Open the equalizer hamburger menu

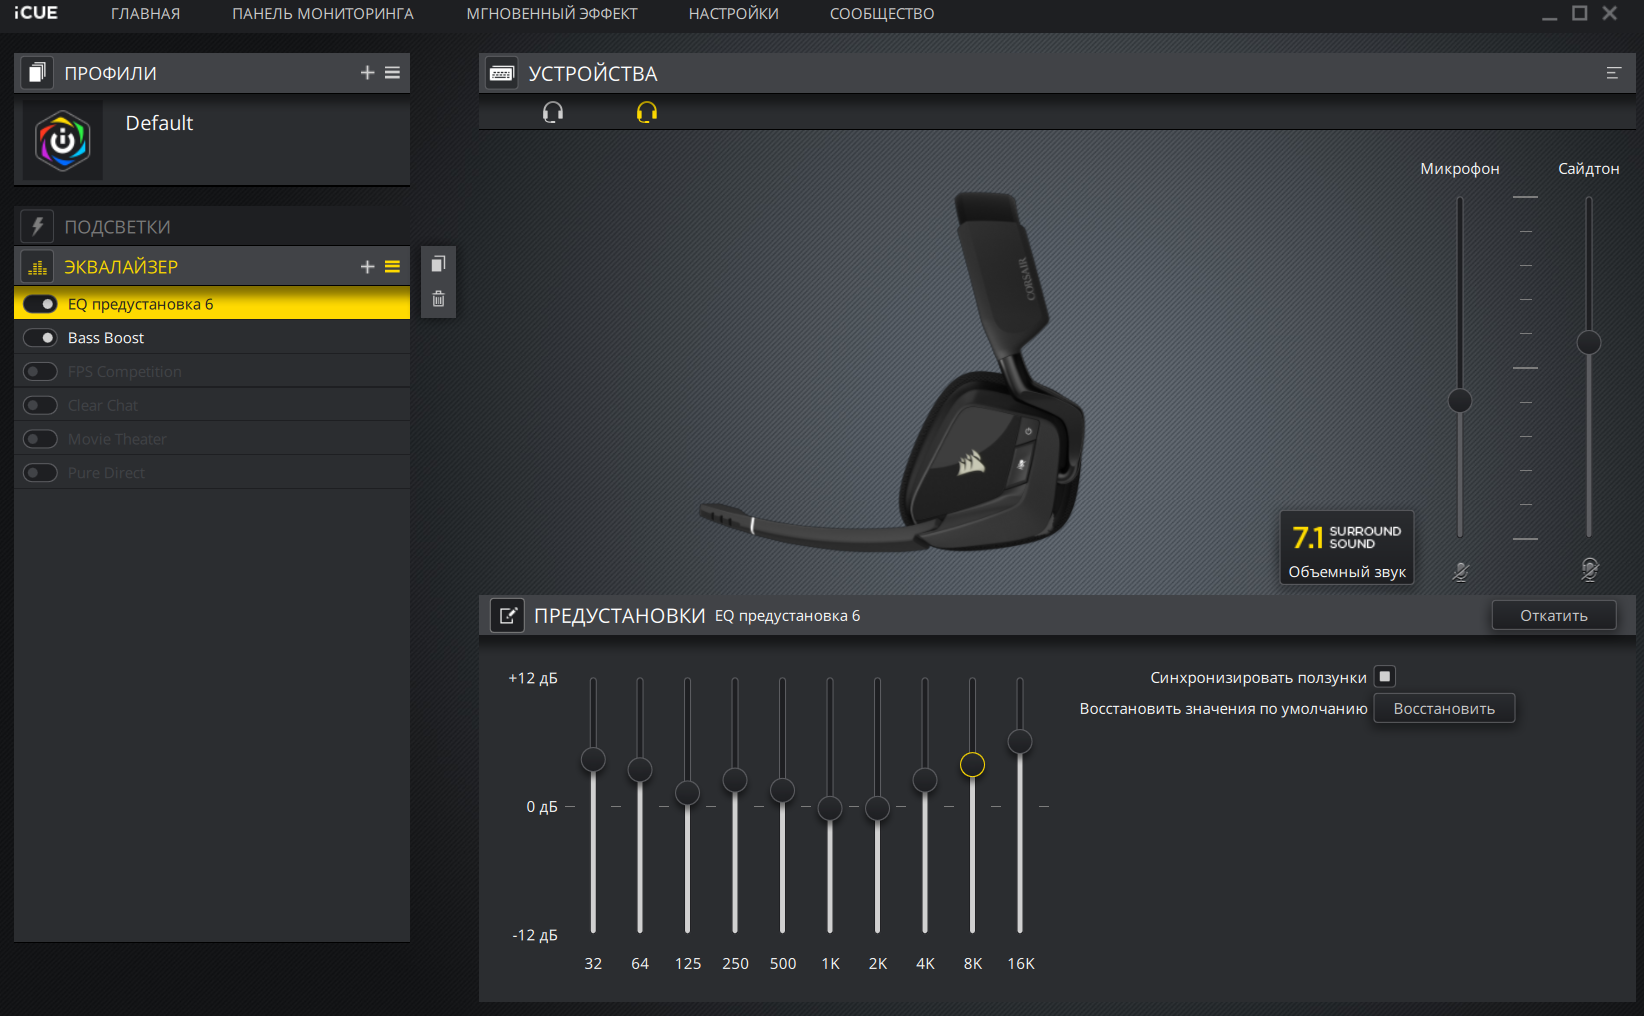(392, 267)
